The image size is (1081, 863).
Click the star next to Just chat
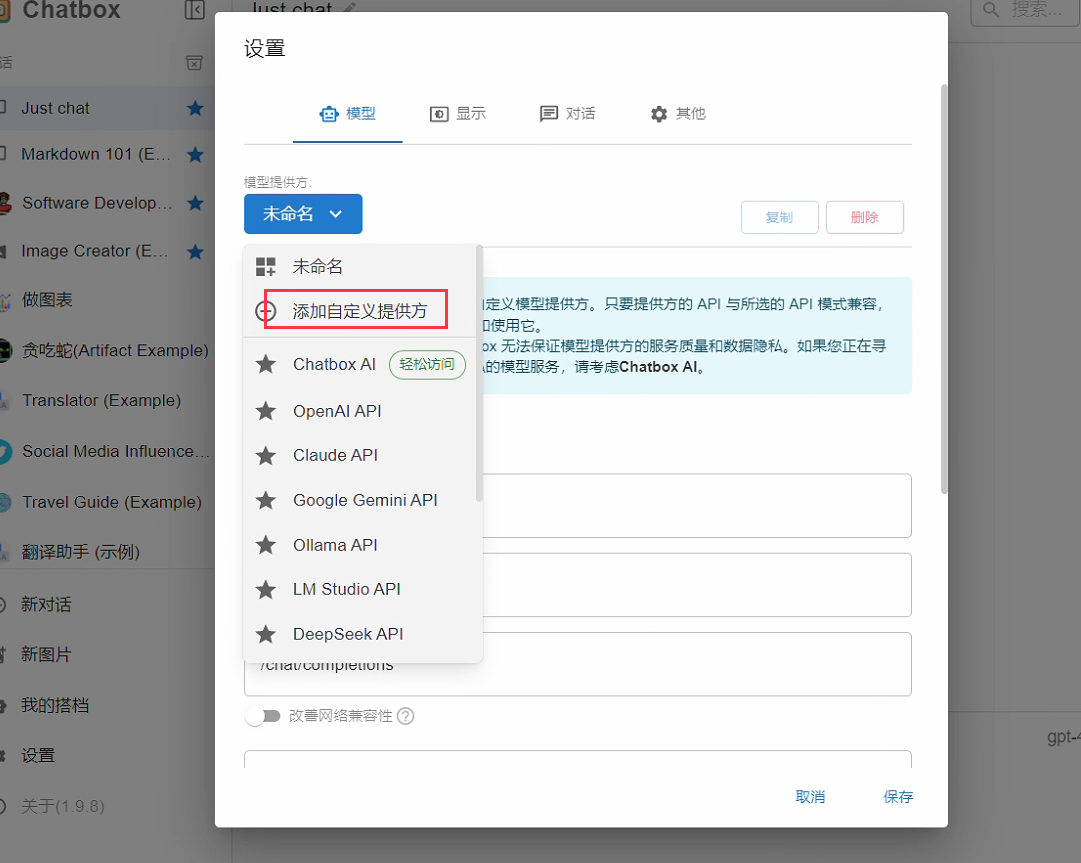195,108
